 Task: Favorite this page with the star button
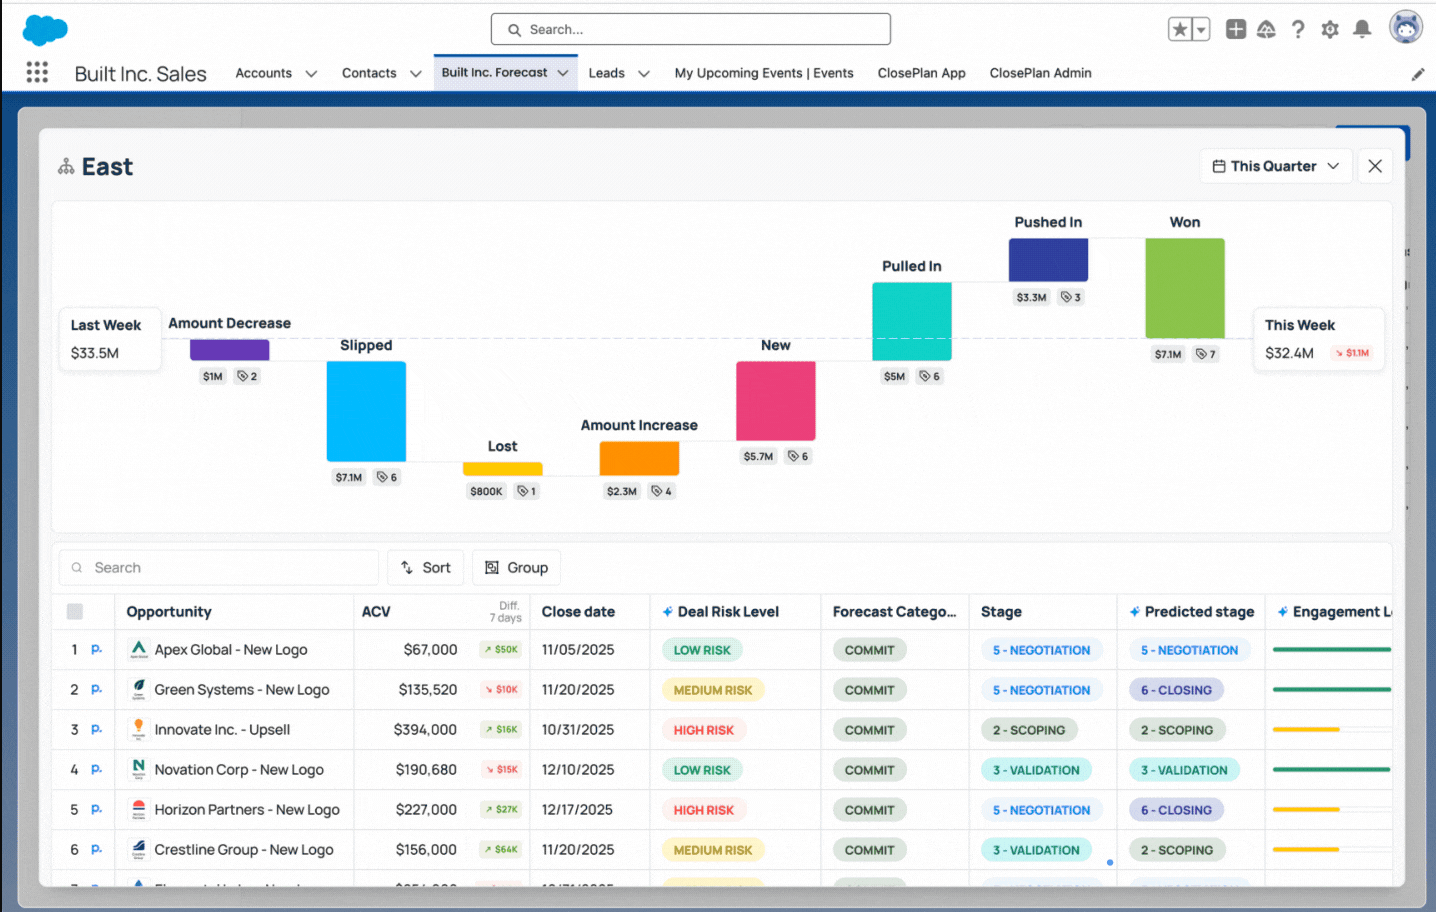tap(1180, 29)
